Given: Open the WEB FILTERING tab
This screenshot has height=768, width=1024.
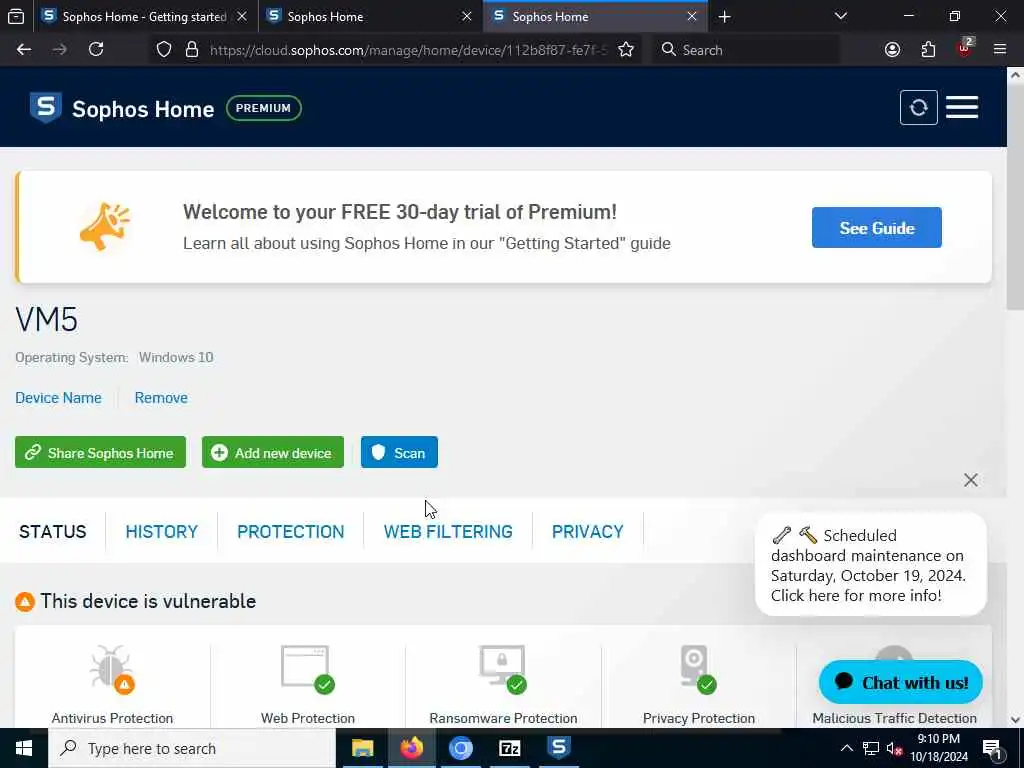Looking at the screenshot, I should pyautogui.click(x=448, y=532).
